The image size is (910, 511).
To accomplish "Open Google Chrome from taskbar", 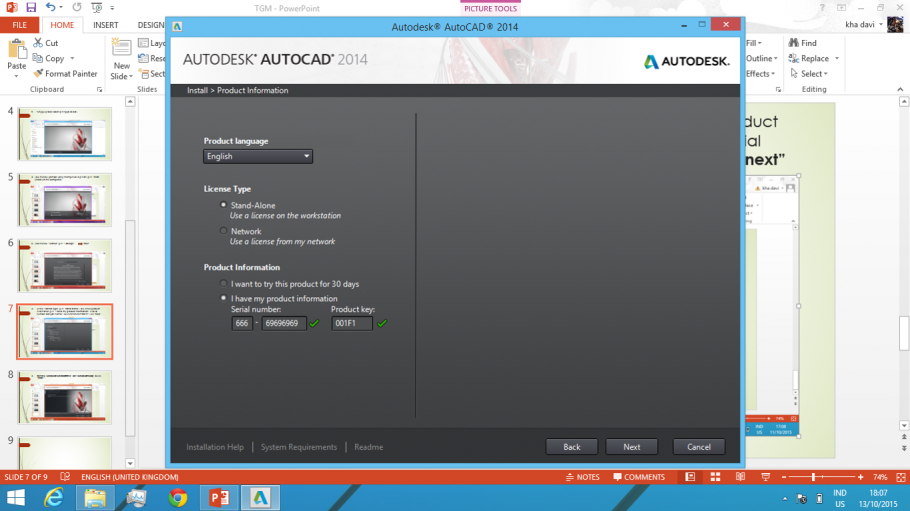I will [x=178, y=498].
